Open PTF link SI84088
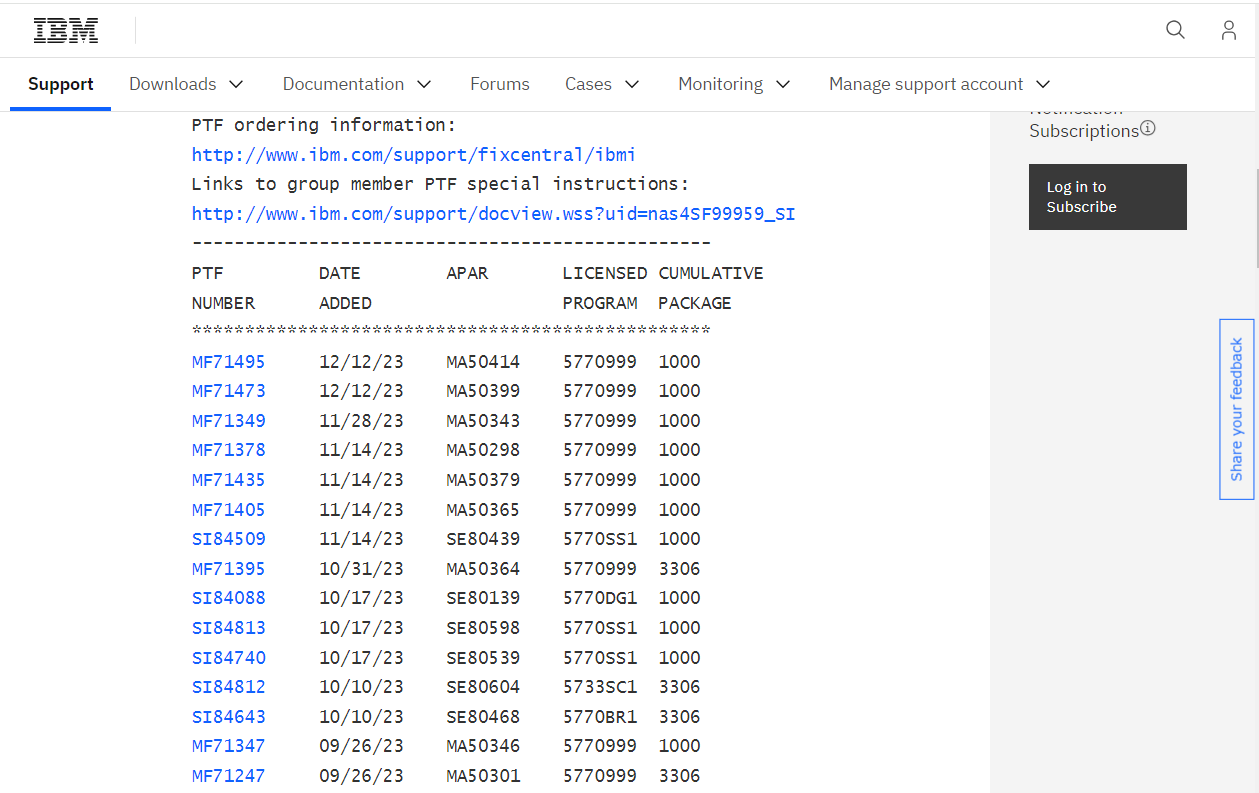This screenshot has height=793, width=1259. (229, 598)
